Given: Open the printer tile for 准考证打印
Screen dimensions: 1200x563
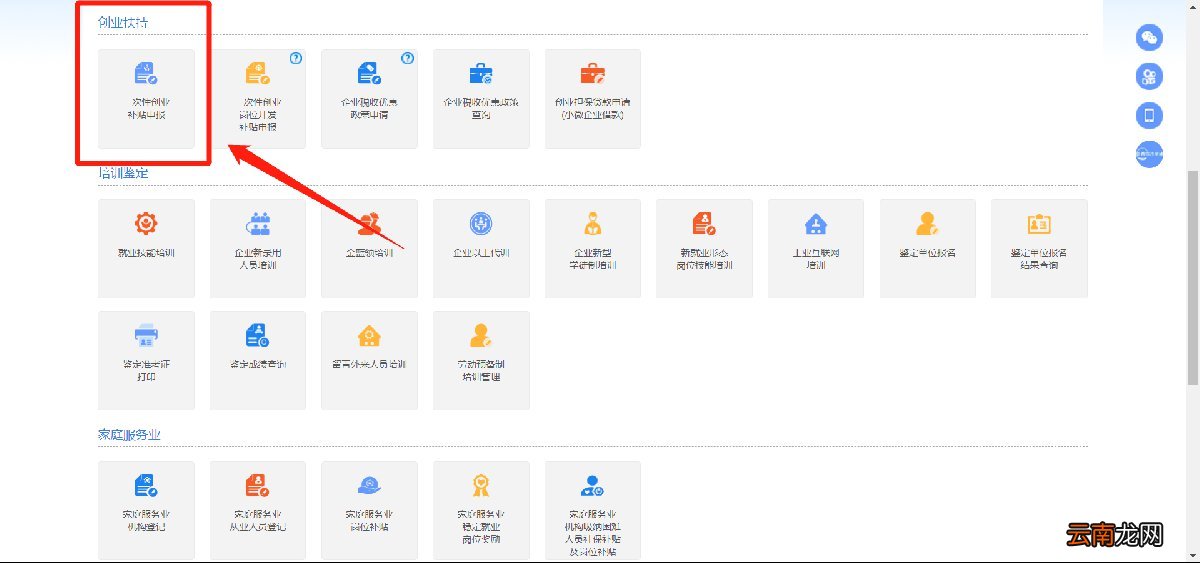Looking at the screenshot, I should pos(147,360).
